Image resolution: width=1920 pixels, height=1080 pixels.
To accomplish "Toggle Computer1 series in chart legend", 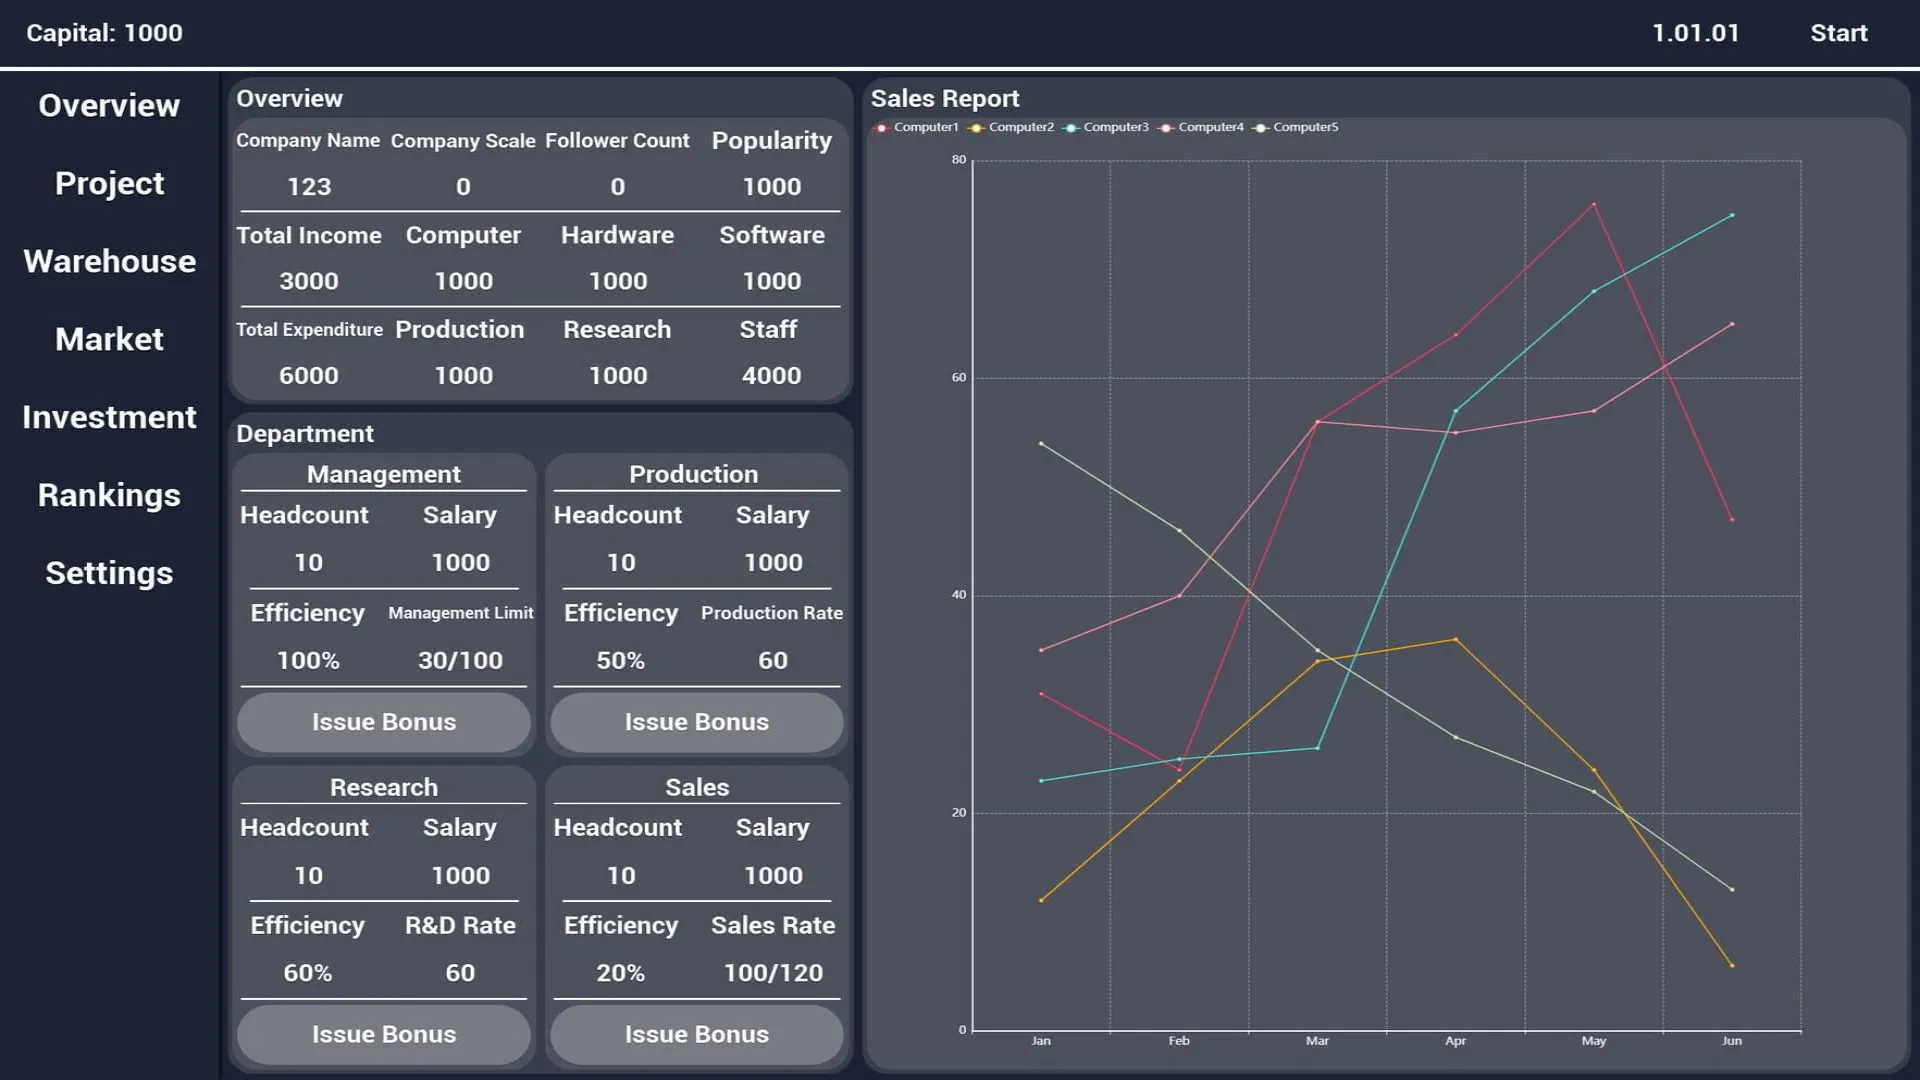I will (x=916, y=127).
